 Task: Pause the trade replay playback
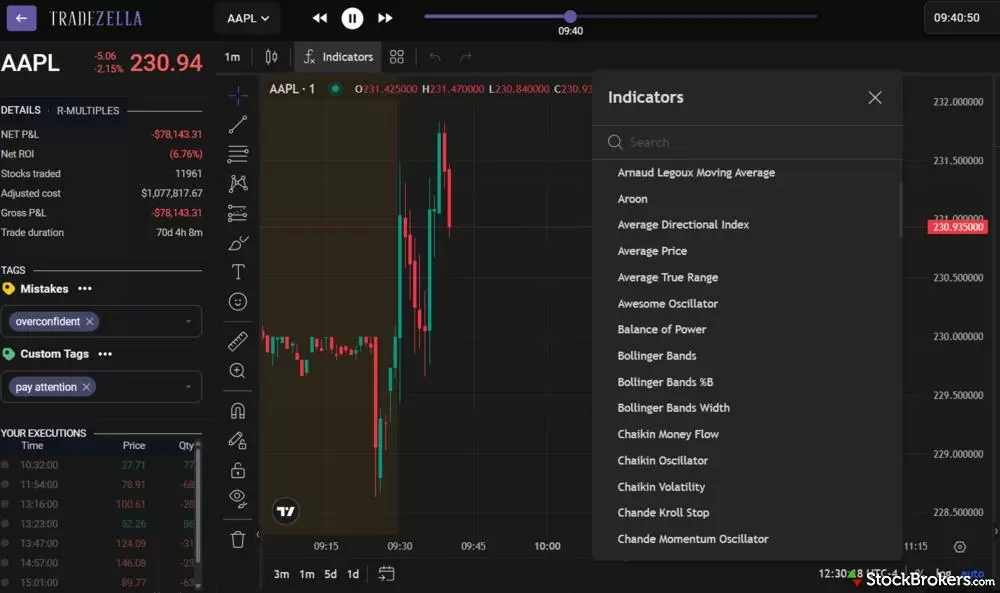tap(352, 18)
